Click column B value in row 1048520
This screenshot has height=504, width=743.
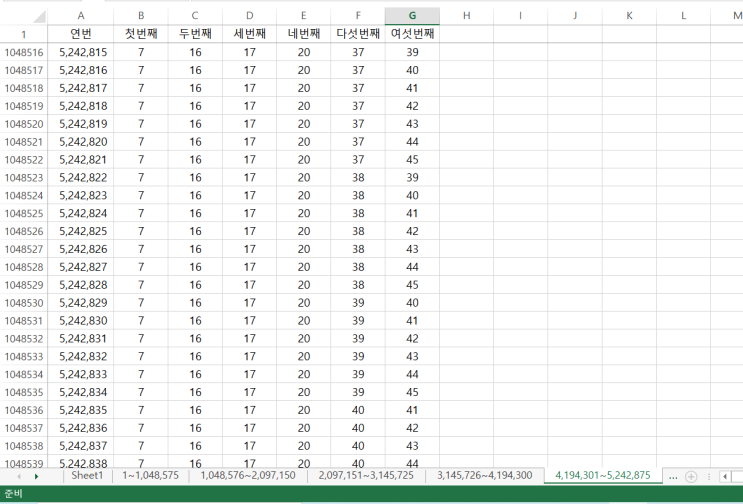[x=141, y=124]
